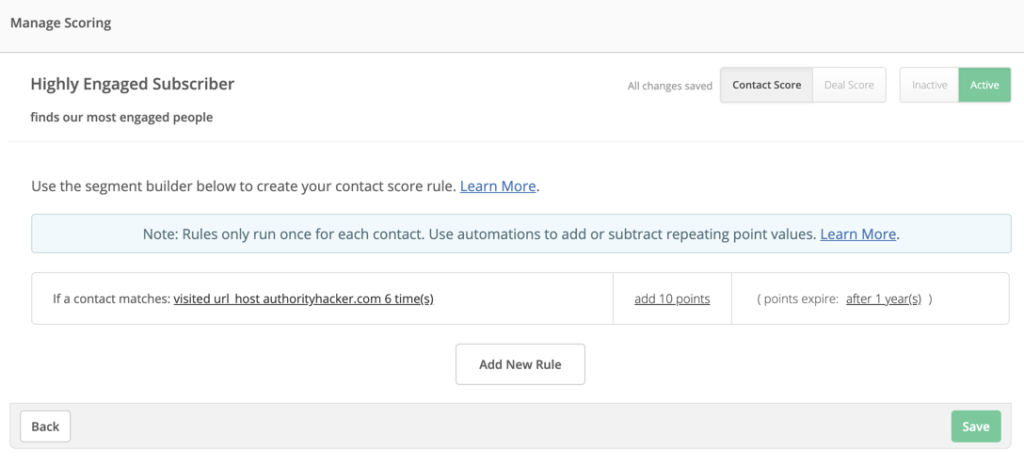1024x467 pixels.
Task: Click the Add New Rule button
Action: point(520,365)
